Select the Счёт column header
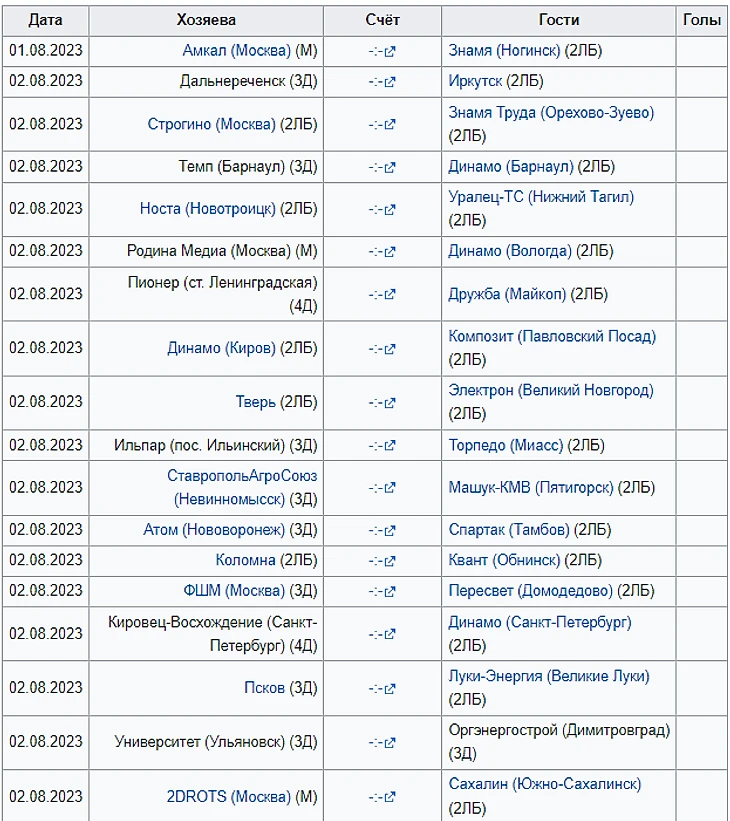 pos(382,20)
